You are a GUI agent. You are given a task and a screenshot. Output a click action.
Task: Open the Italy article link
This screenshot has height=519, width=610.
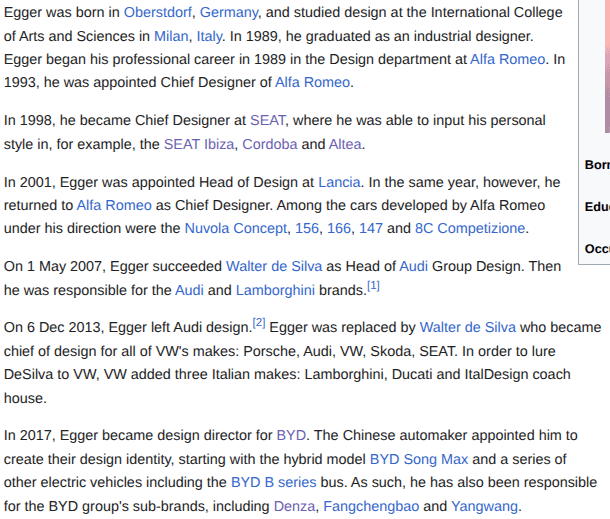[209, 35]
